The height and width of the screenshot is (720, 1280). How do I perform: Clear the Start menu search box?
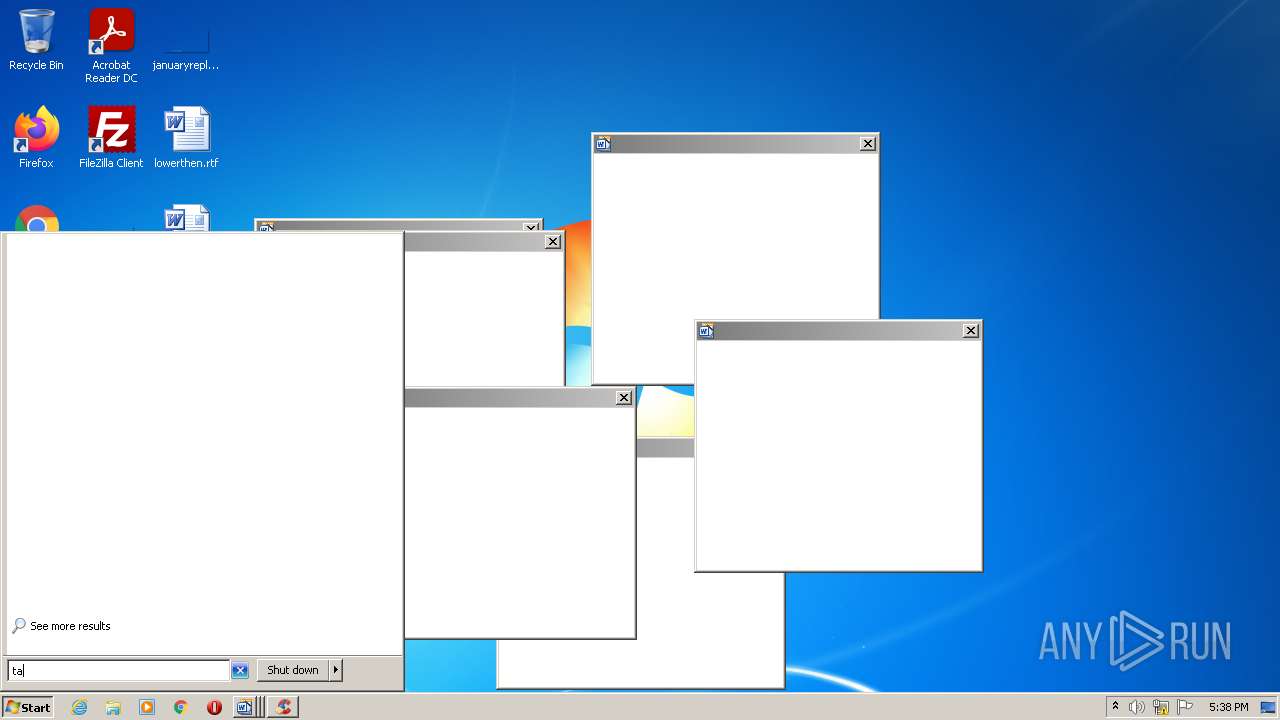coord(240,670)
